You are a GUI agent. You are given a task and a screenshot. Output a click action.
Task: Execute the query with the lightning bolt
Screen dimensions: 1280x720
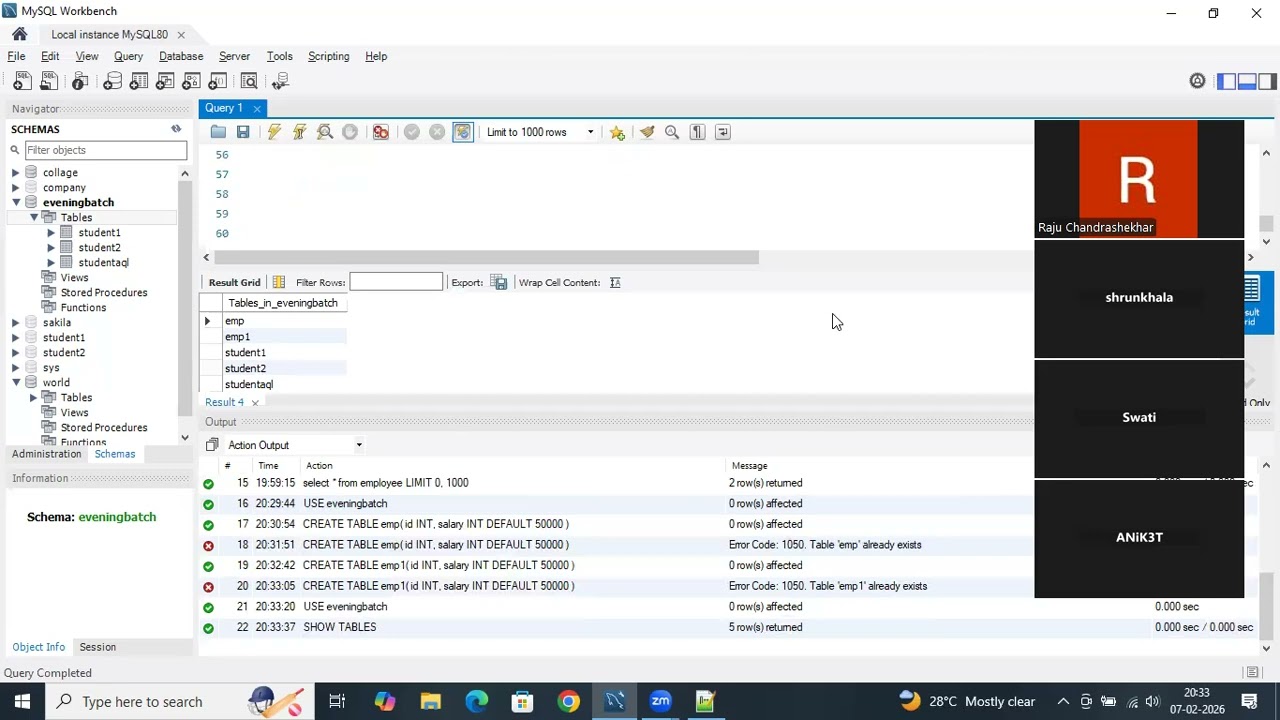coord(274,132)
